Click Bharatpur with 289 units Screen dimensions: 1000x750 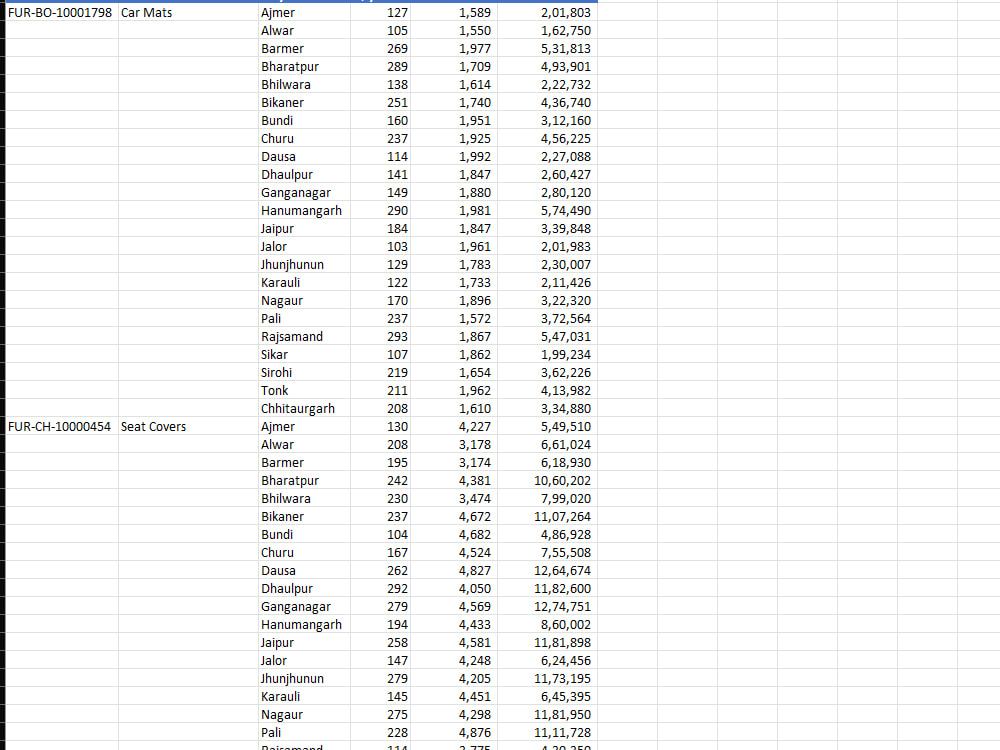304,67
